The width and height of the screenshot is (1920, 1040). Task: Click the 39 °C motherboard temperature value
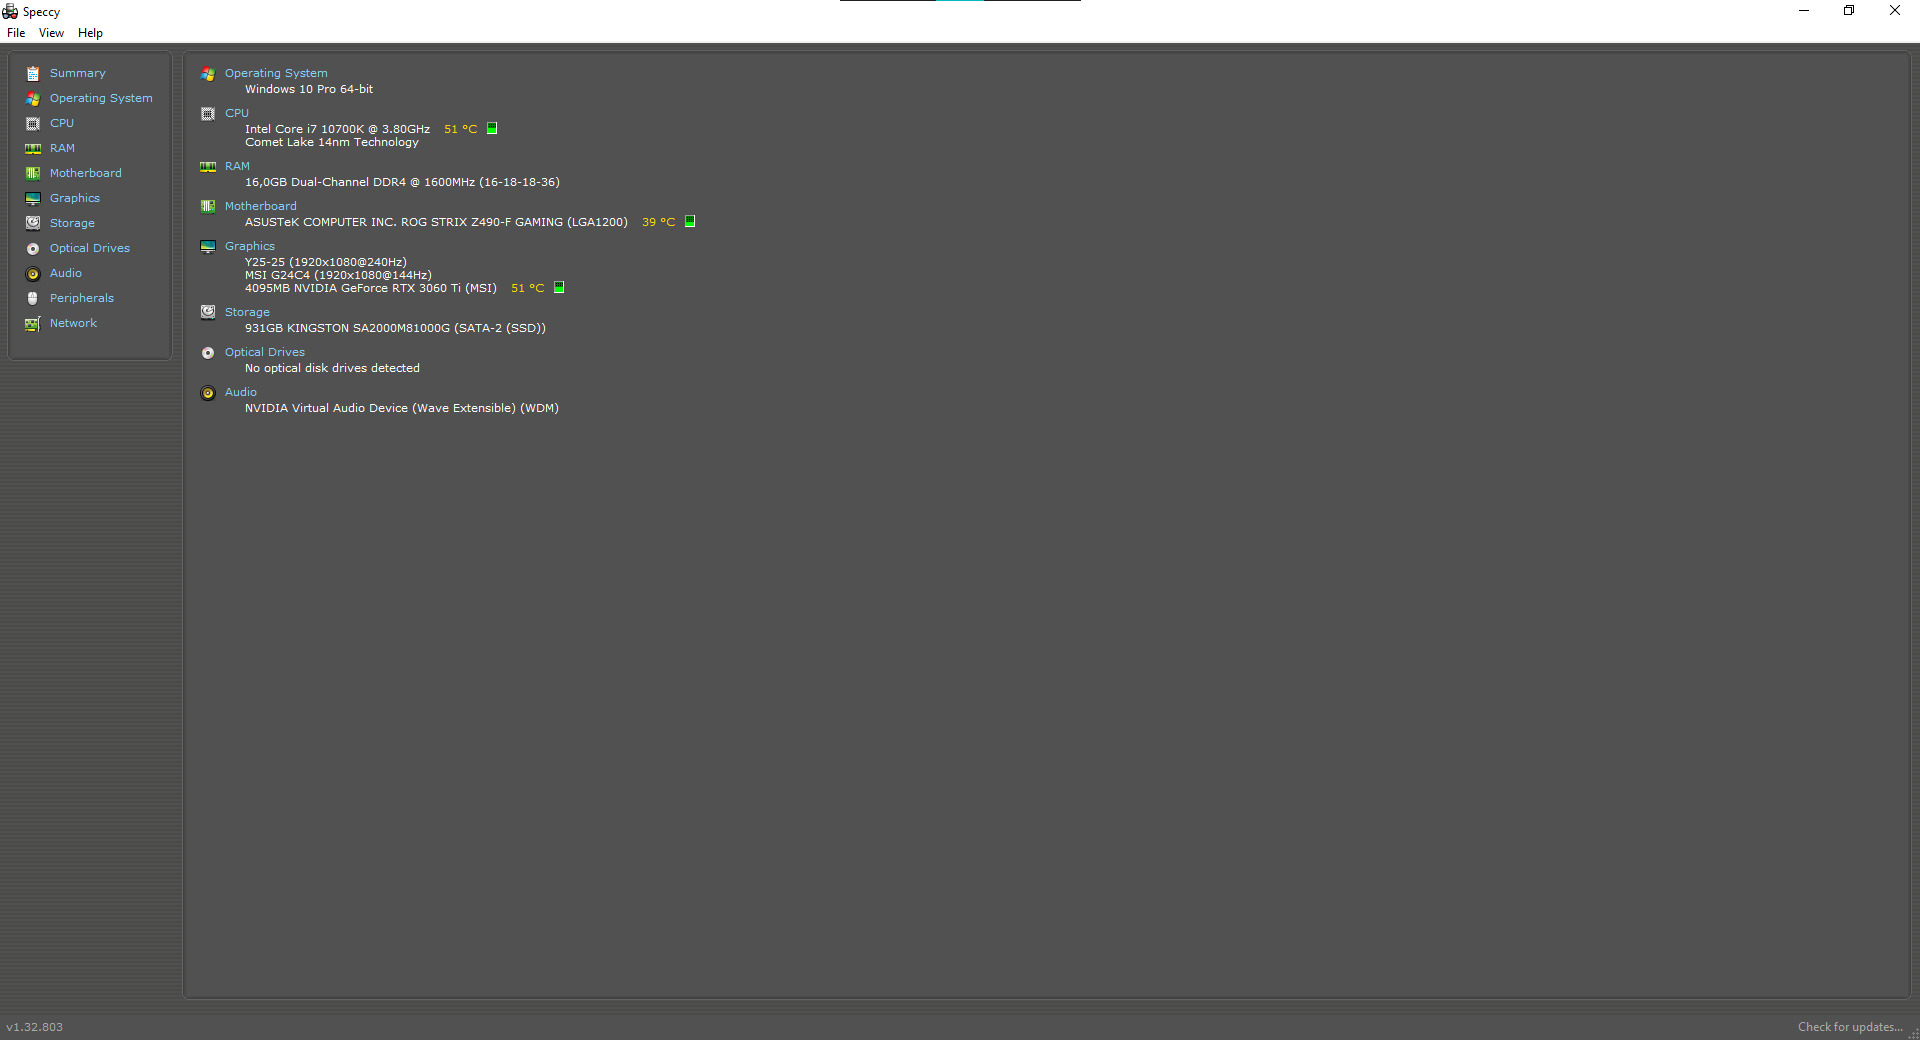[x=658, y=222]
